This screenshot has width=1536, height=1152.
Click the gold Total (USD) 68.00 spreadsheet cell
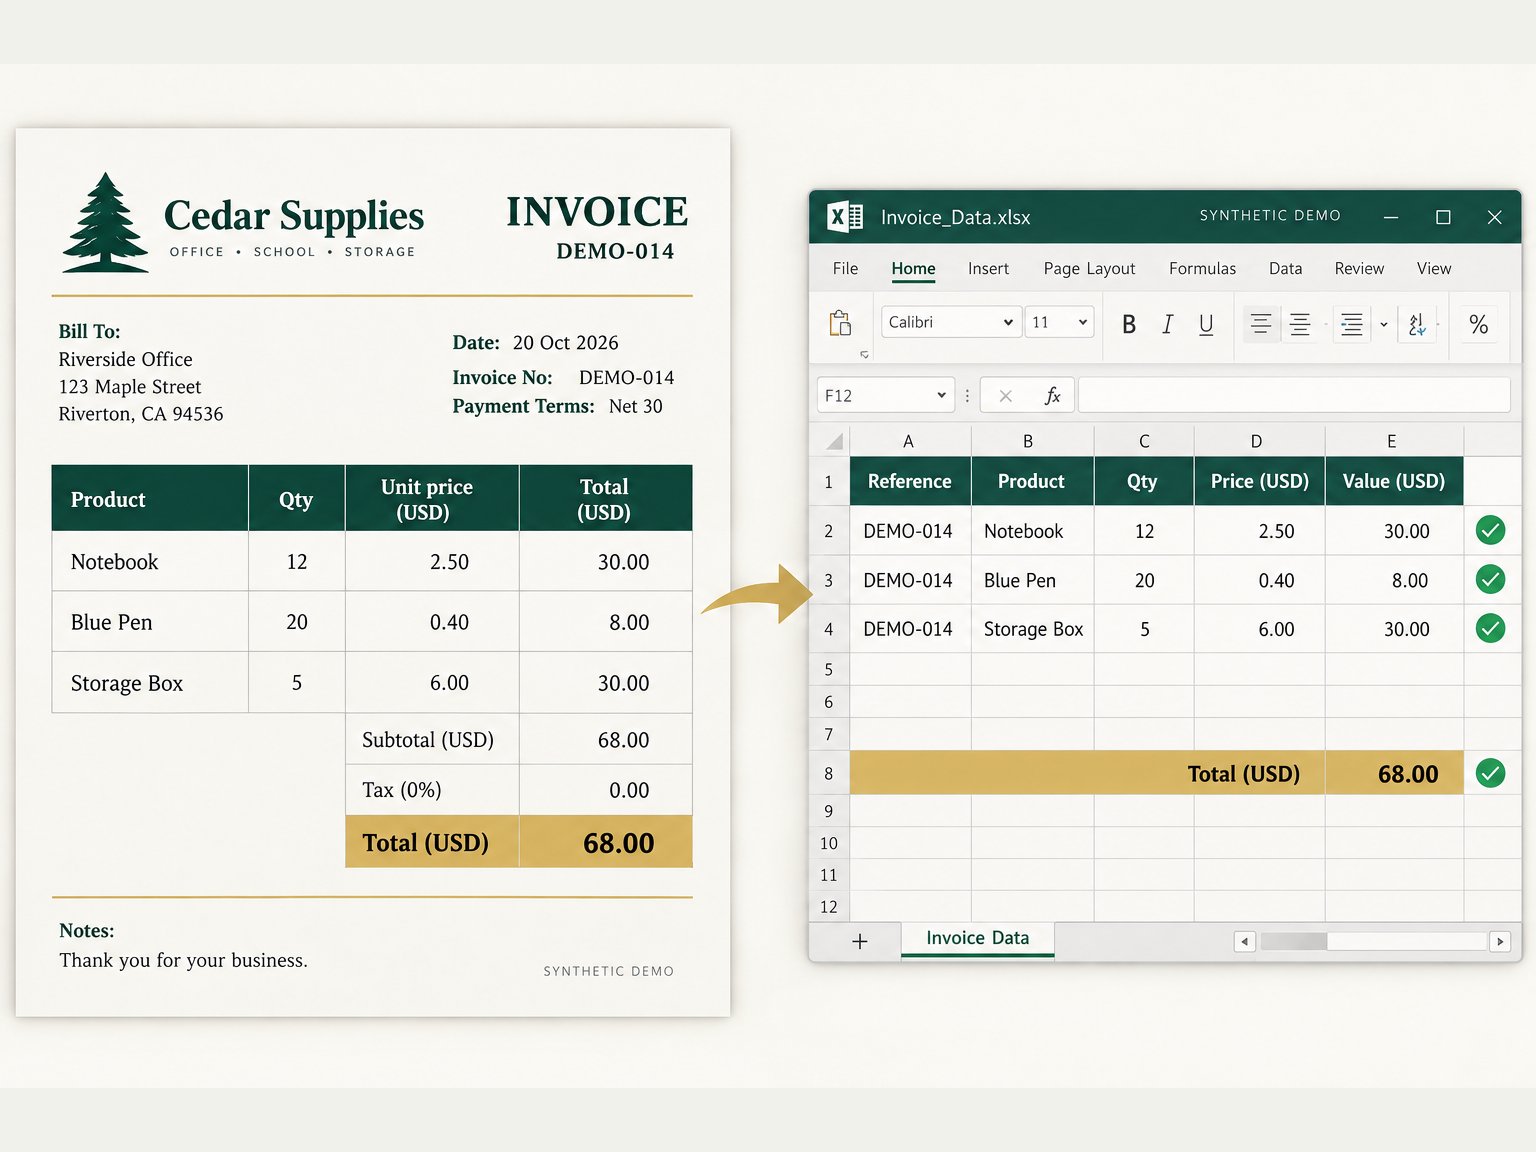[x=1394, y=773]
